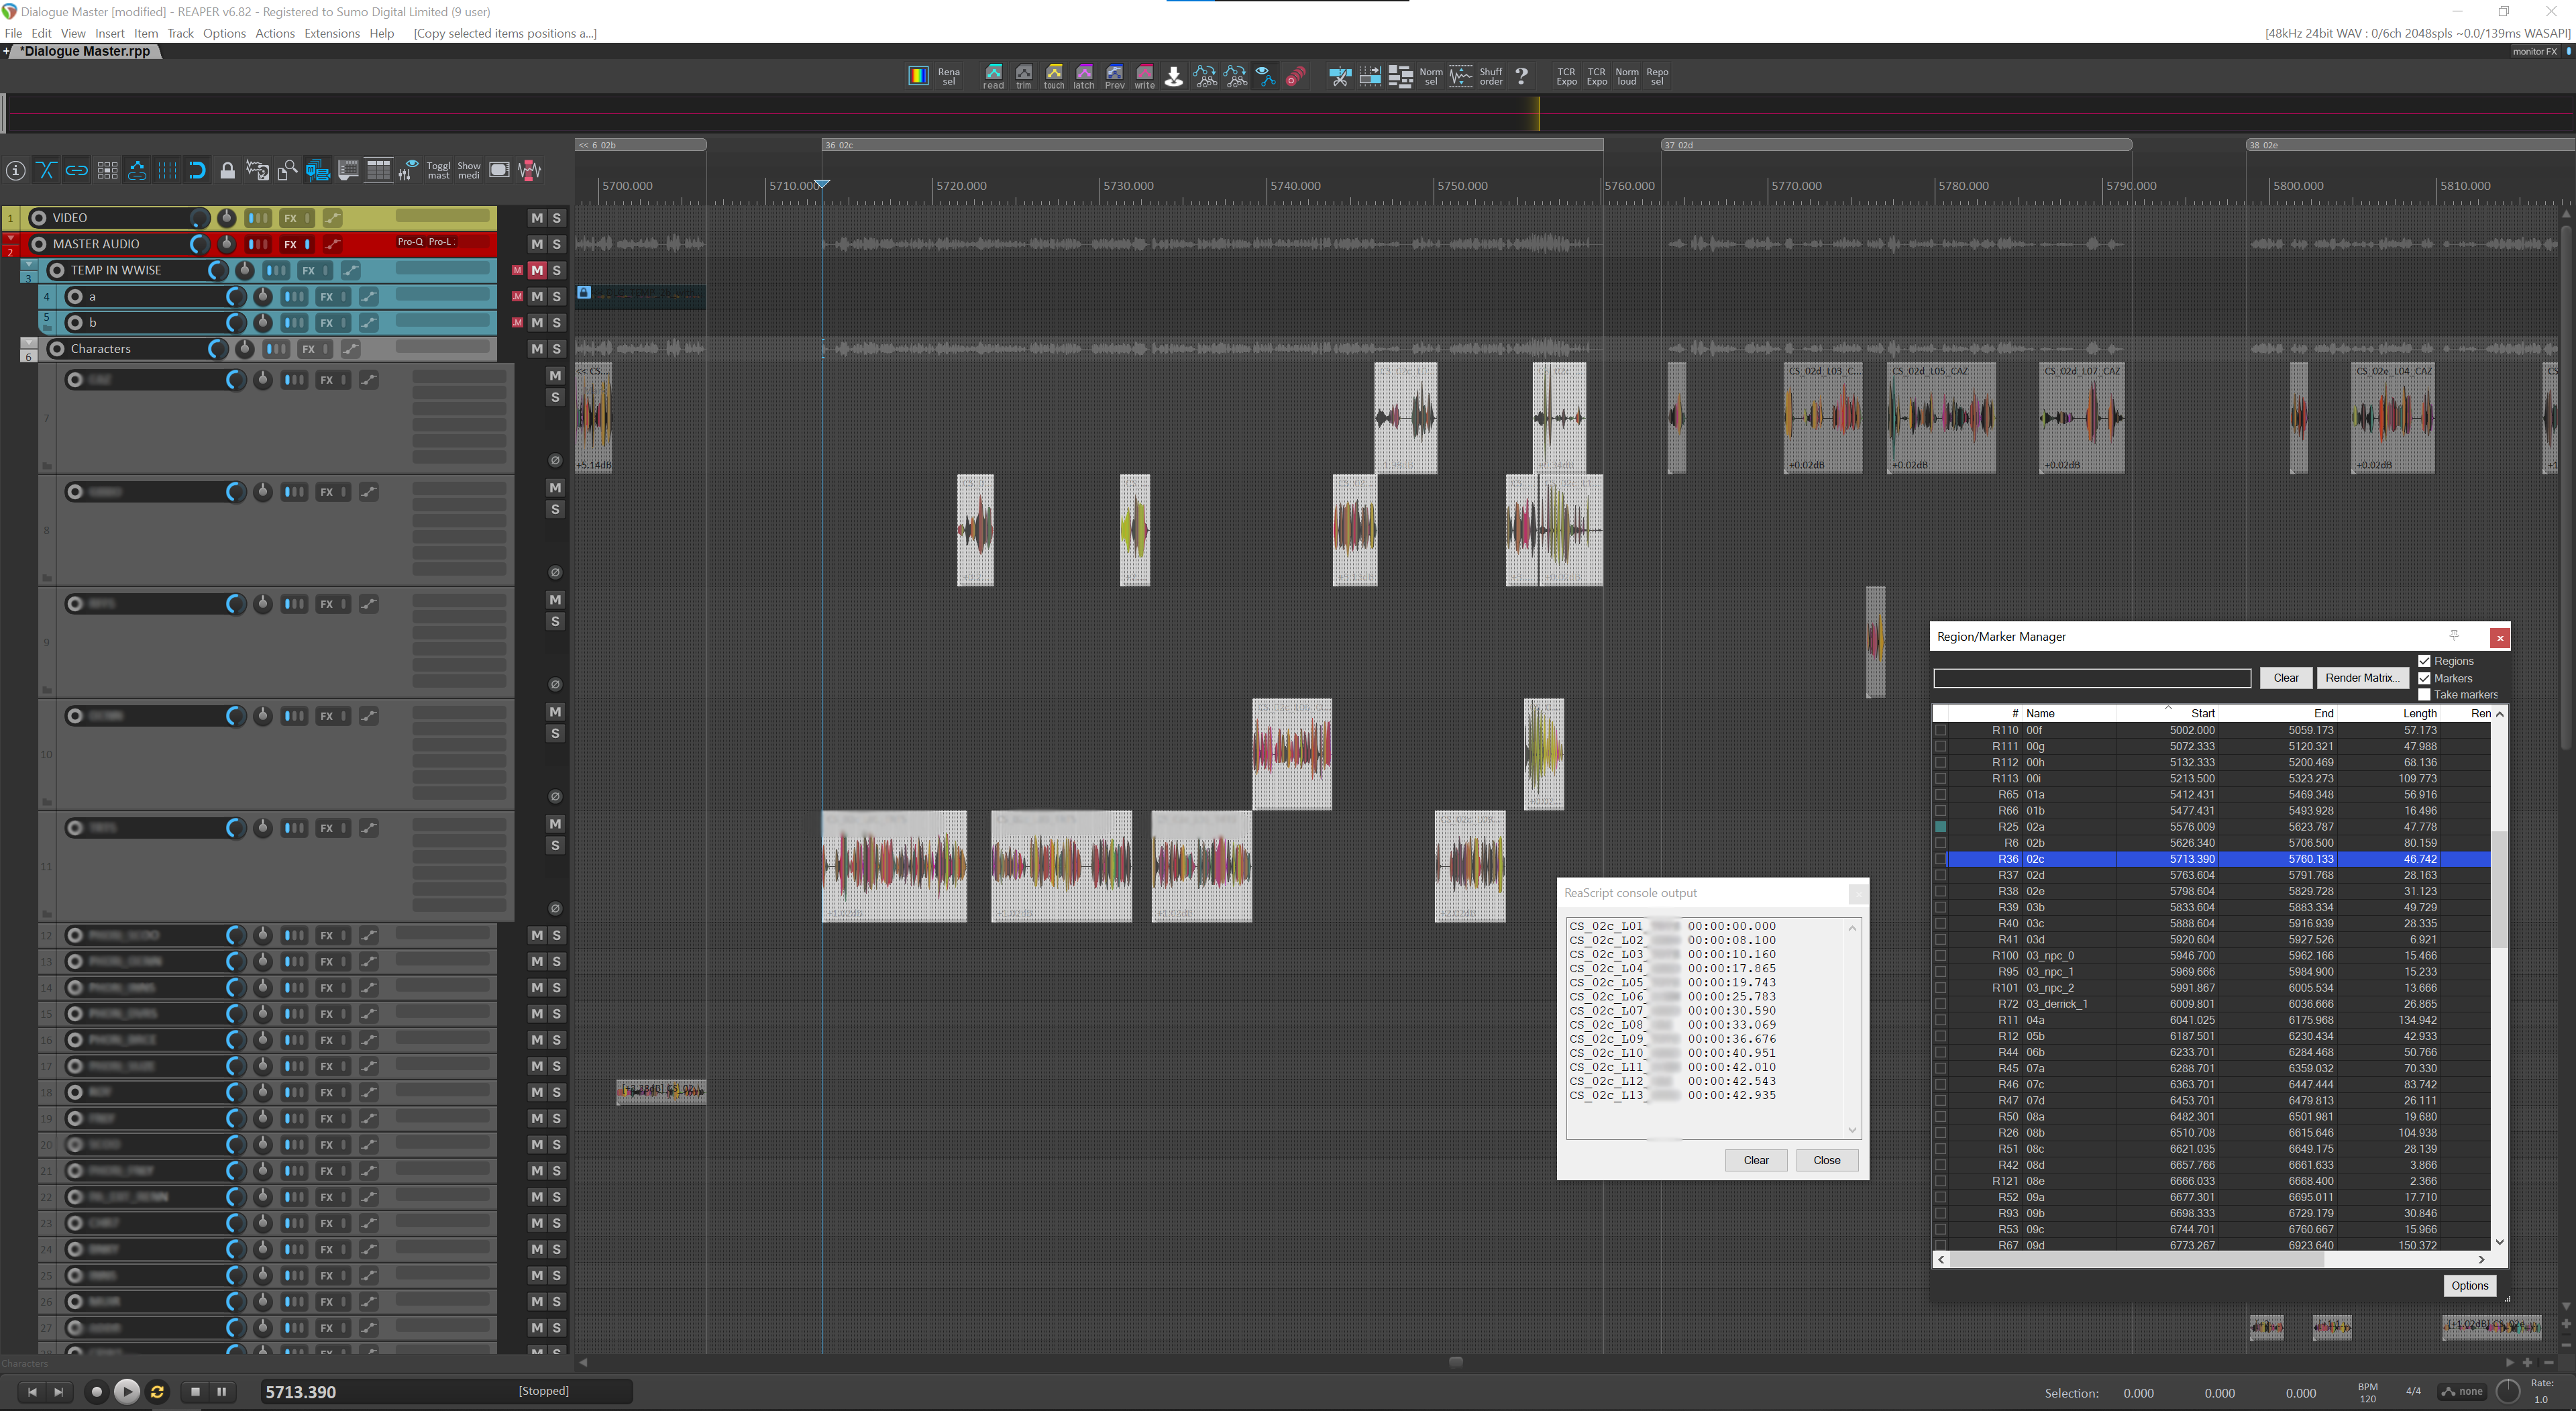Click the touch automation mode icon
2576x1411 pixels.
1054,76
